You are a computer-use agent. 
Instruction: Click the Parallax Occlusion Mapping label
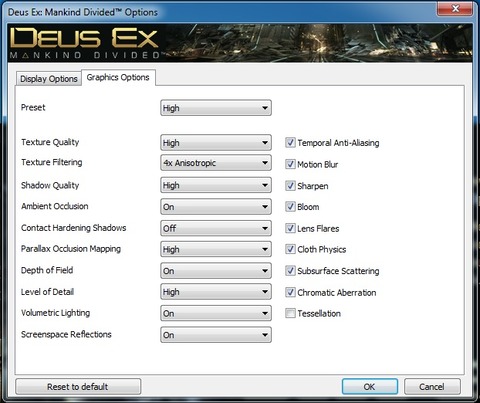tap(71, 249)
